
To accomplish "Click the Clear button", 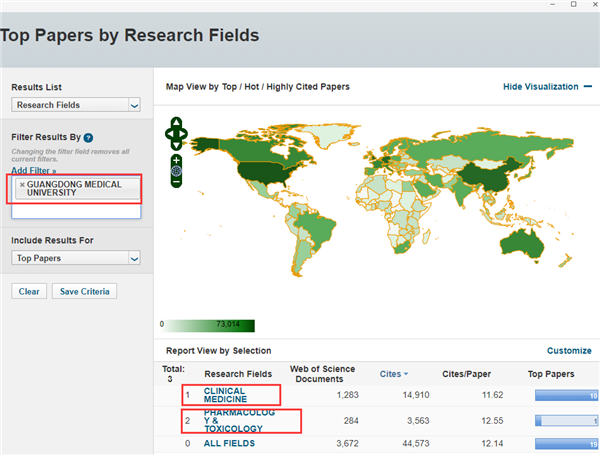I will [29, 291].
